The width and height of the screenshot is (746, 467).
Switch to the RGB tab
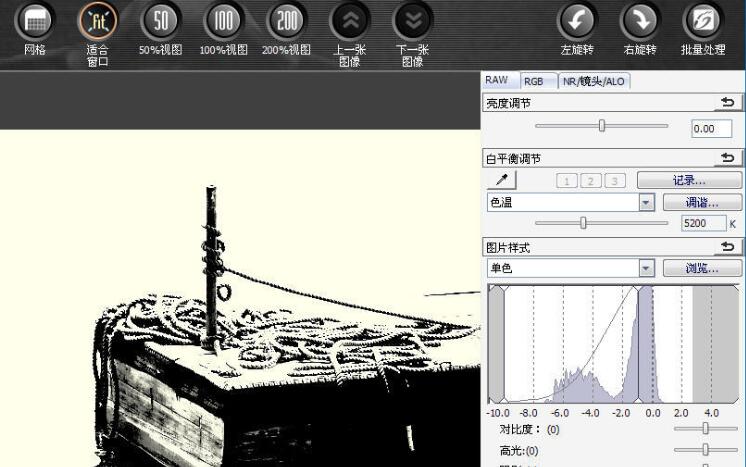[x=533, y=82]
